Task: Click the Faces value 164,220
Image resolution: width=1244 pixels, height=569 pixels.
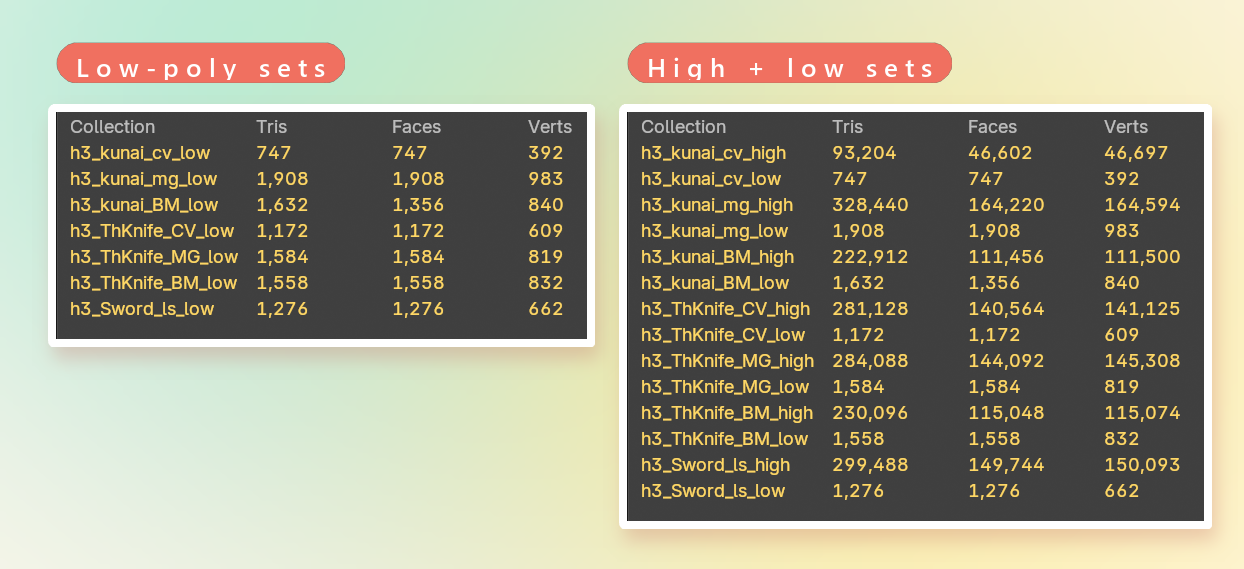Action: [x=1006, y=205]
